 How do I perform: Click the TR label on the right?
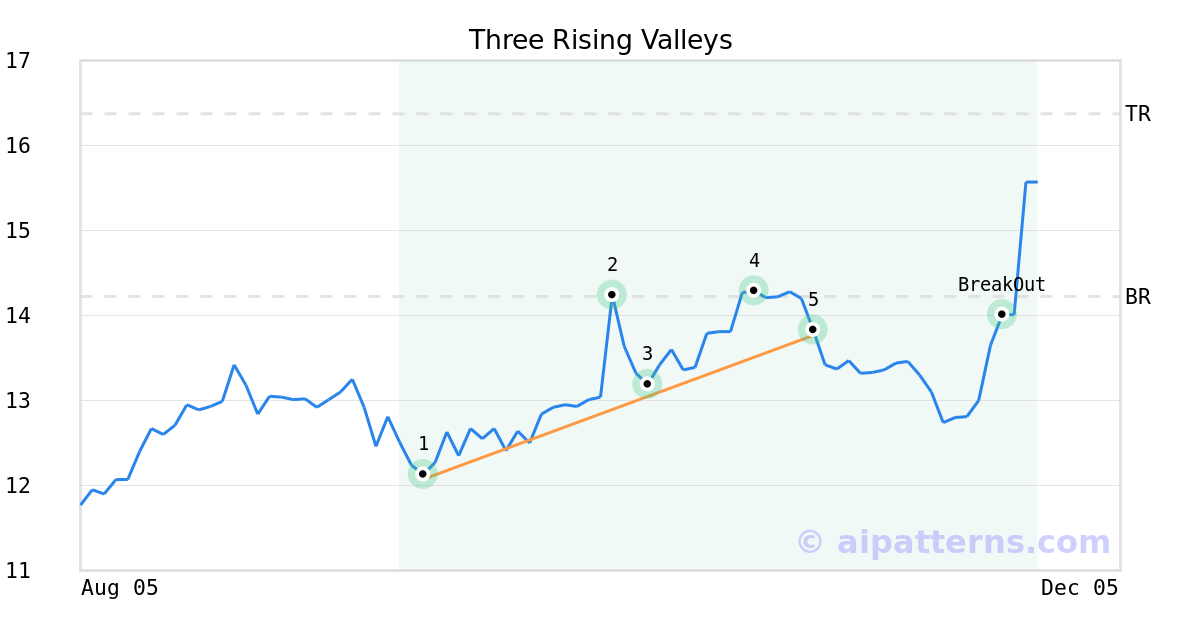(1137, 114)
